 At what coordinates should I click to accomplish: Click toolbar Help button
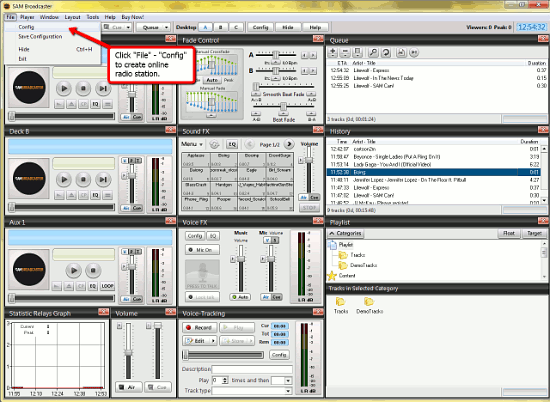click(x=315, y=27)
